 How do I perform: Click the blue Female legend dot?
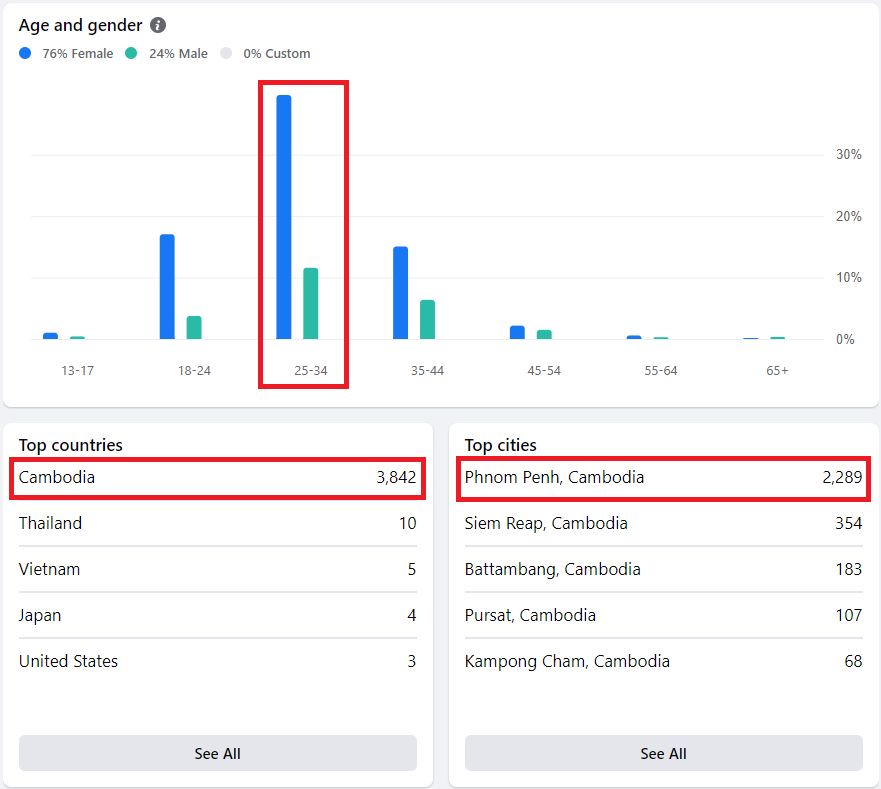[x=25, y=53]
